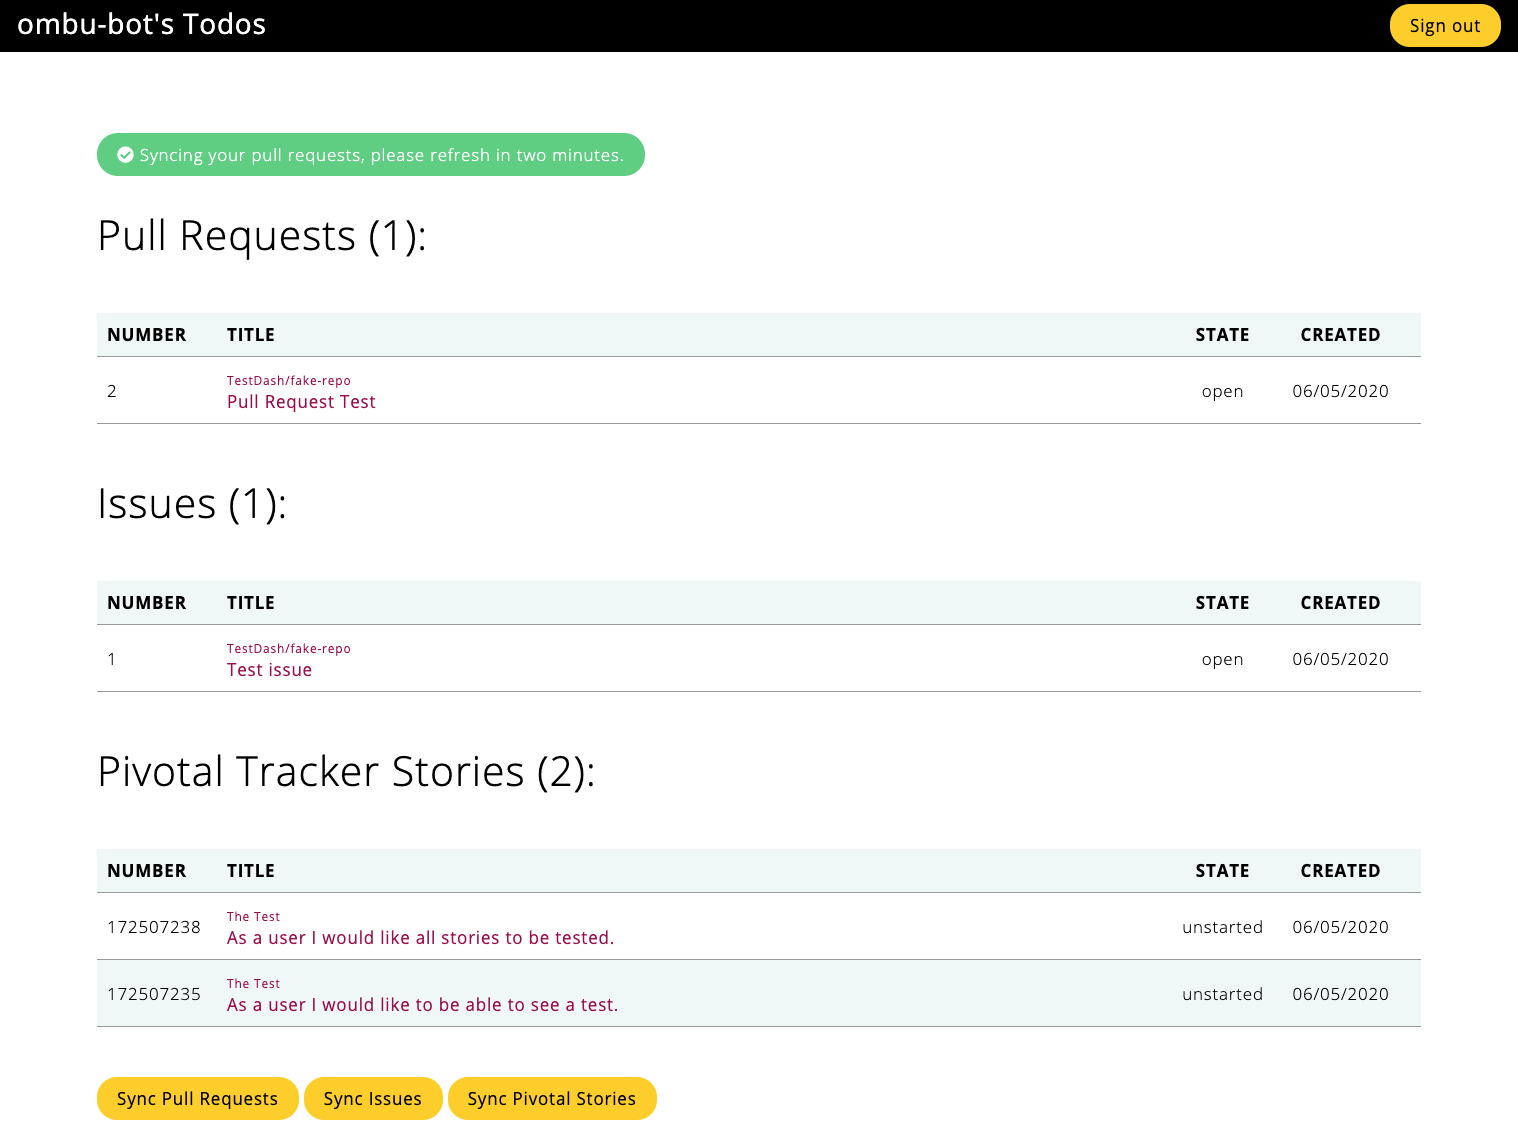1518x1144 pixels.
Task: Click created date for story 172507235
Action: [x=1340, y=994]
